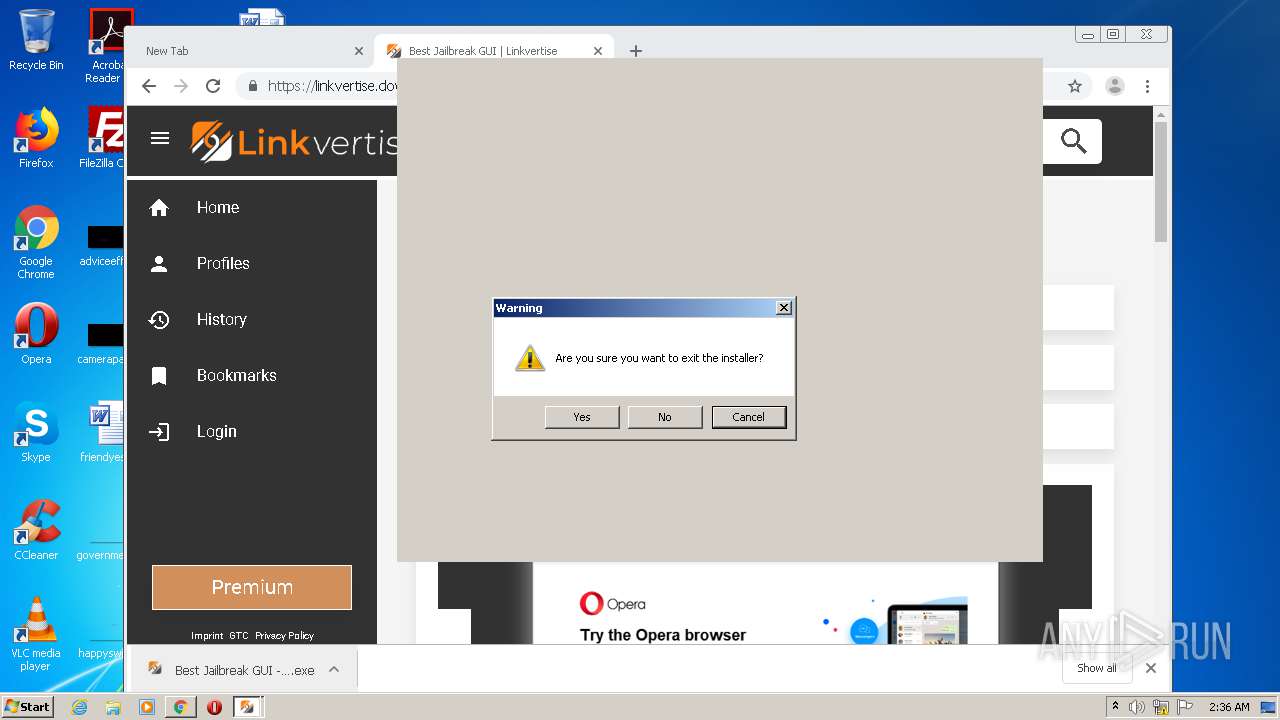Open the Imprint link

207,635
